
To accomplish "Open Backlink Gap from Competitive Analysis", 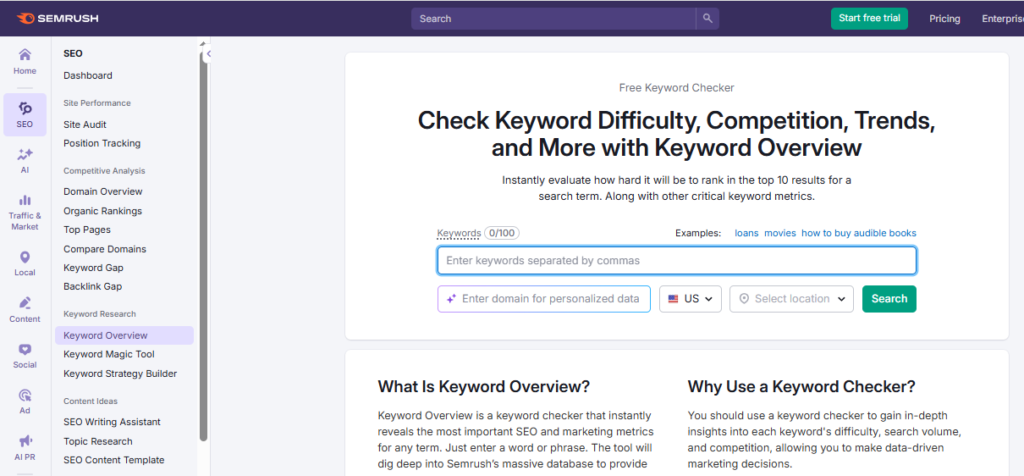I will click(x=93, y=287).
